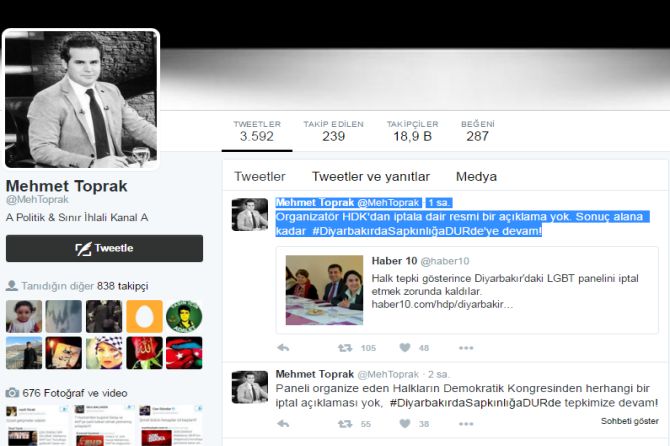The image size is (670, 446).
Task: Open the green circular badge follower avatar
Action: point(184,316)
